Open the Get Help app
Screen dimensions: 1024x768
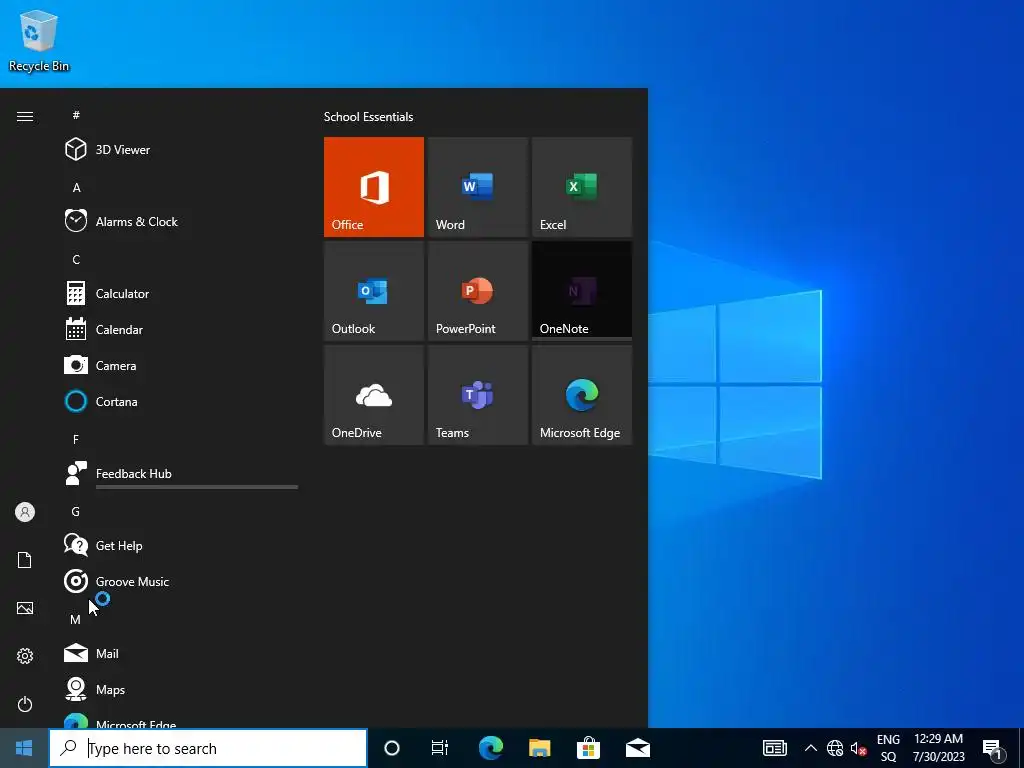point(180,545)
